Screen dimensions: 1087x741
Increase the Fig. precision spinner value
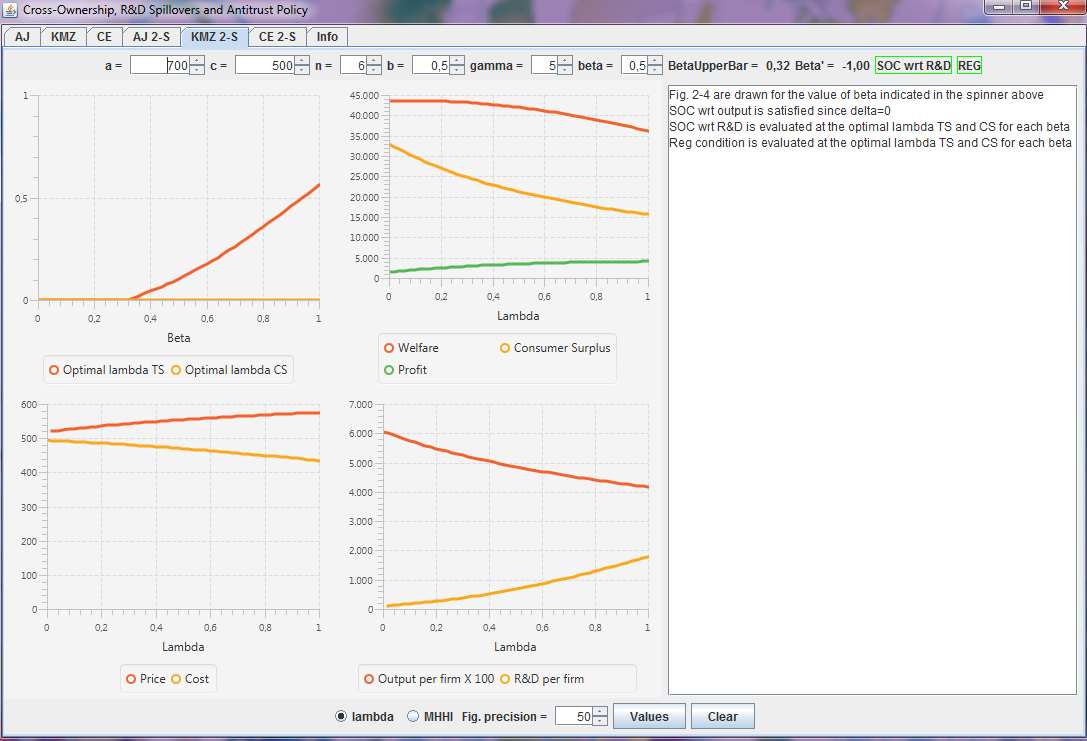click(600, 711)
